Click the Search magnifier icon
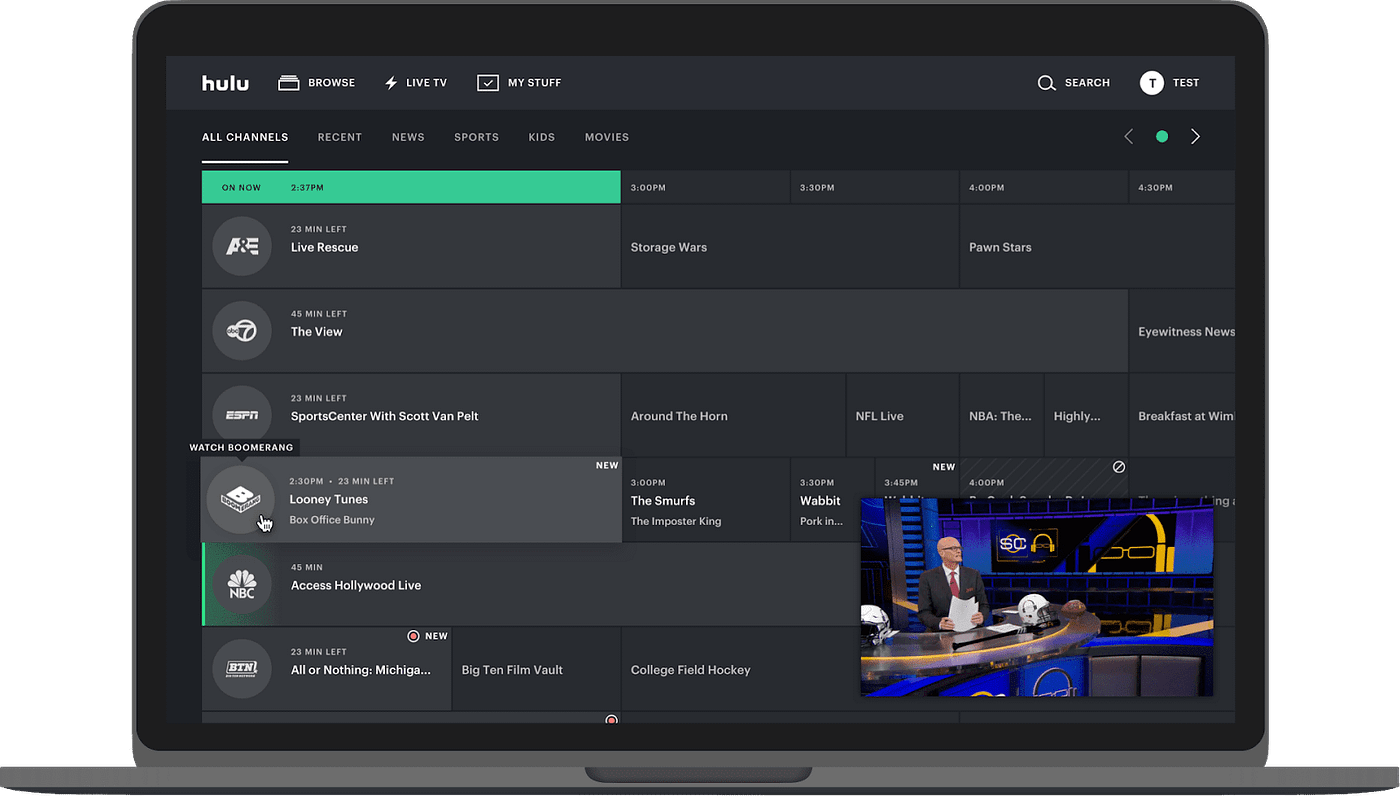The image size is (1400, 796). [x=1046, y=83]
